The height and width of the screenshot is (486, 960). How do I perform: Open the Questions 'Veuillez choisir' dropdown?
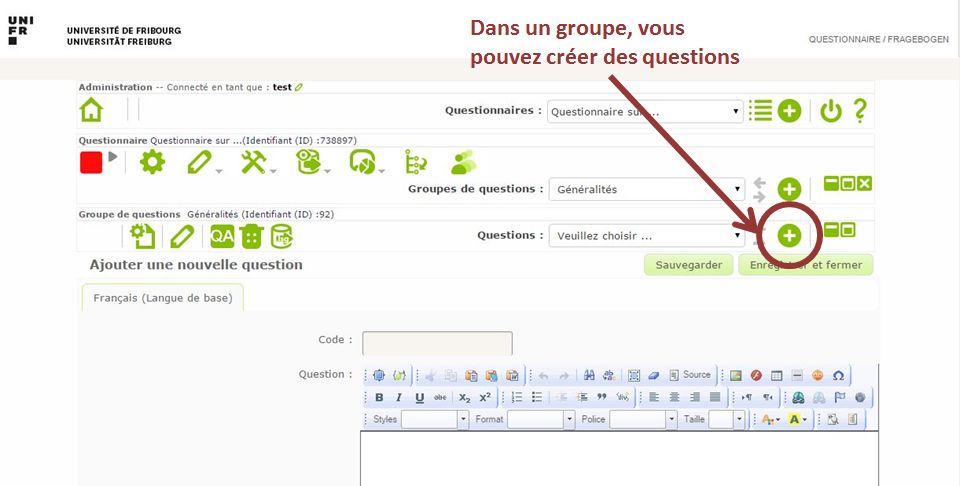coord(645,236)
